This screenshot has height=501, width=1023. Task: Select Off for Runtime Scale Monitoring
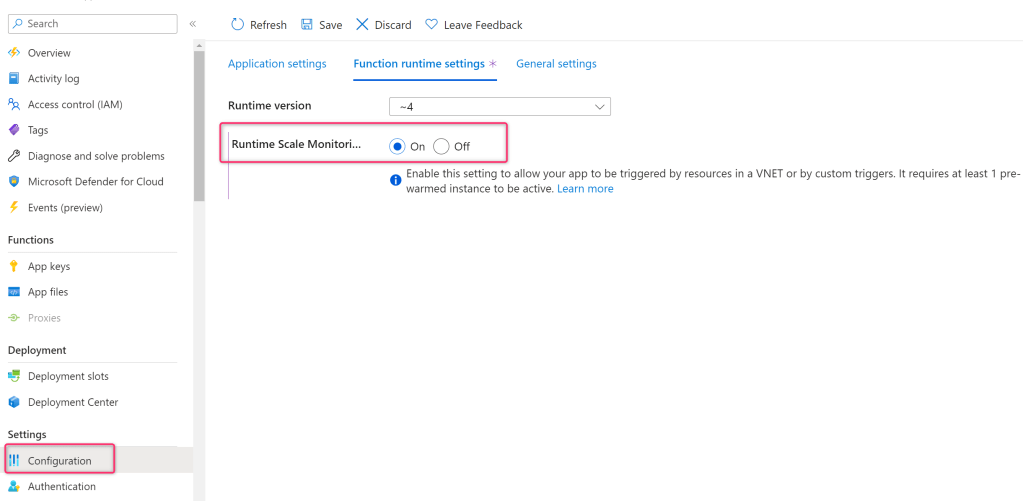coord(441,146)
